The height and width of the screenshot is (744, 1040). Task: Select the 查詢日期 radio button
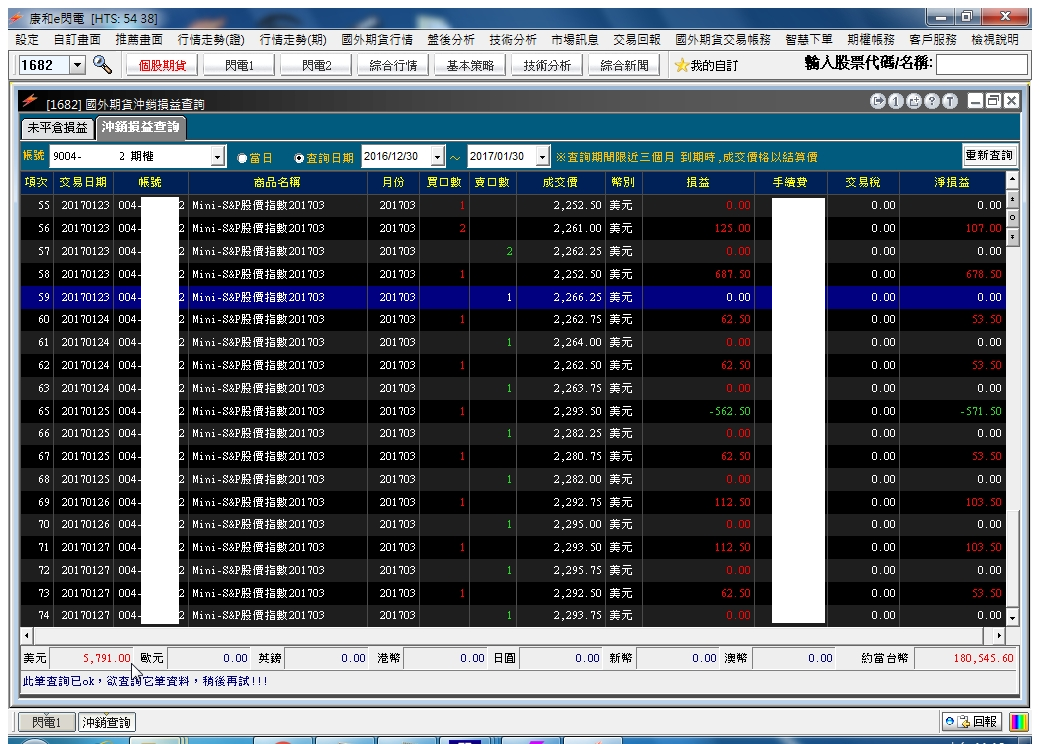299,158
